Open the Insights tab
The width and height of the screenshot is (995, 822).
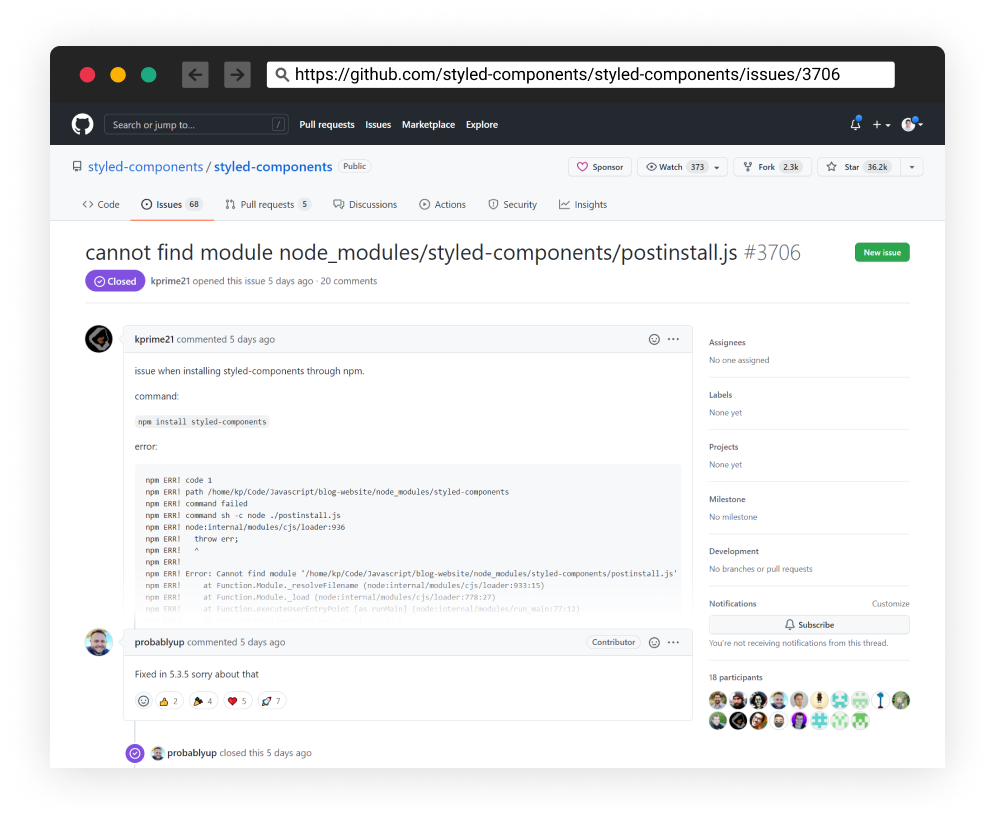(583, 204)
